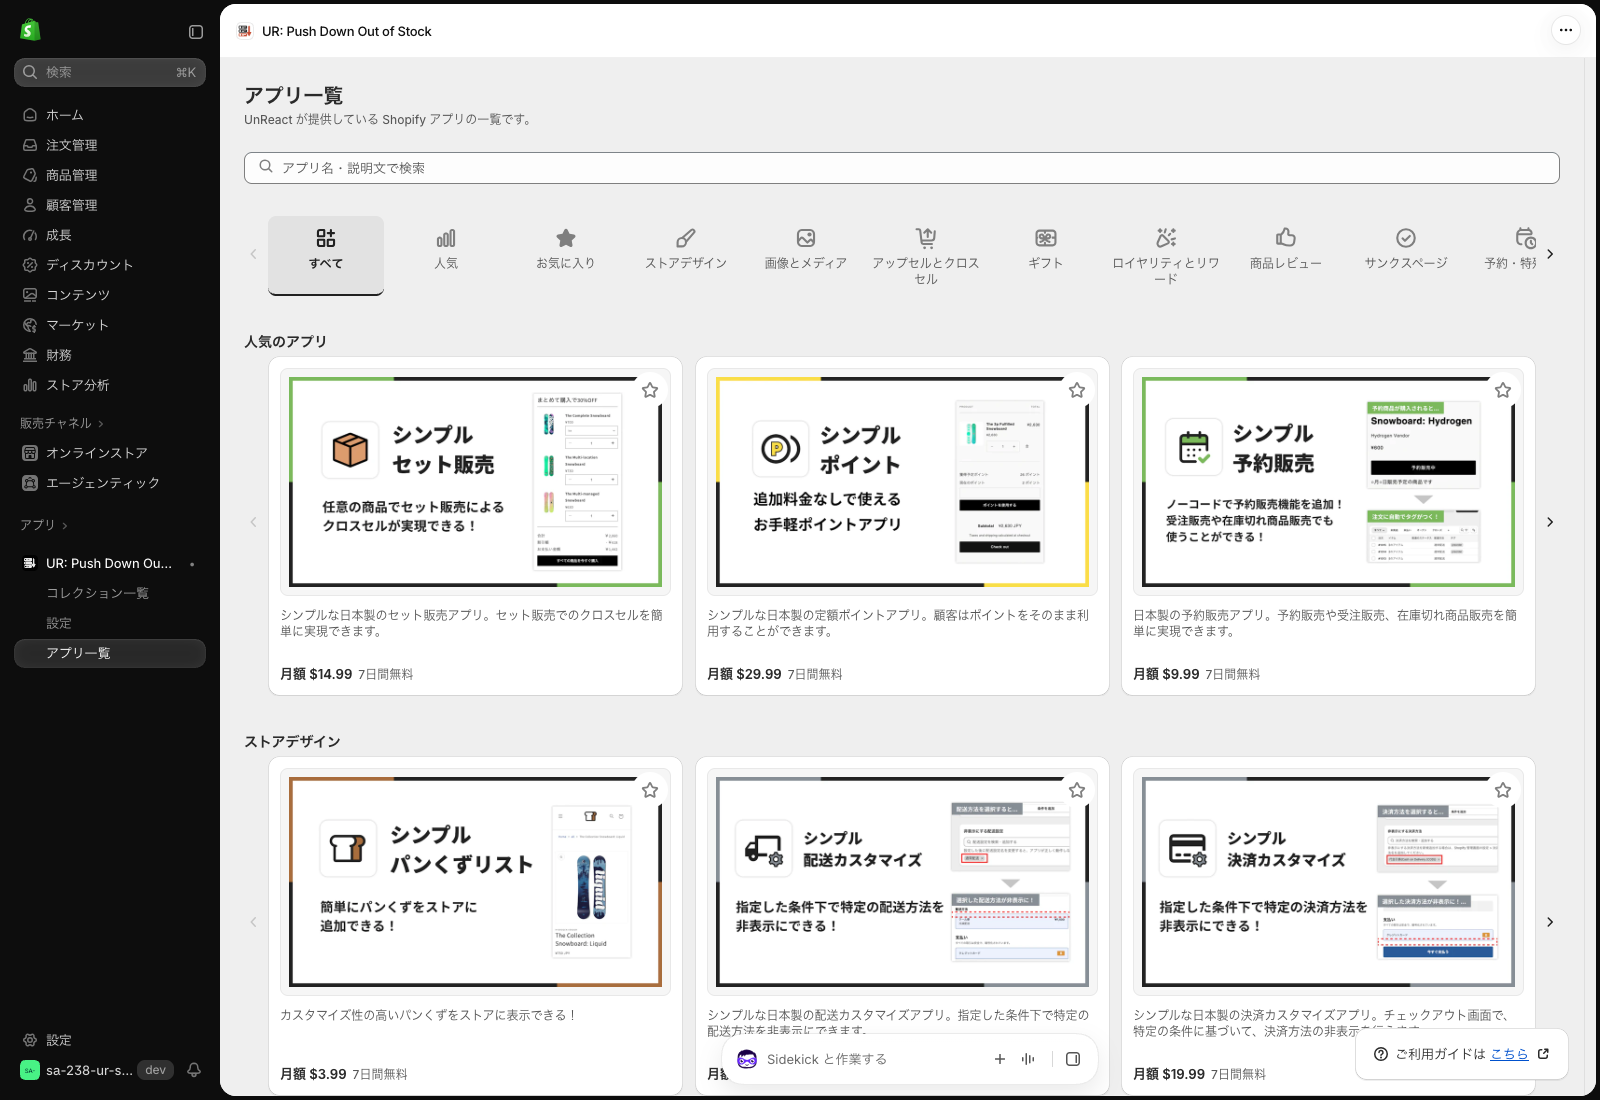Expand the 販売チャネル section
Screen dimensions: 1600x1100
[62, 423]
